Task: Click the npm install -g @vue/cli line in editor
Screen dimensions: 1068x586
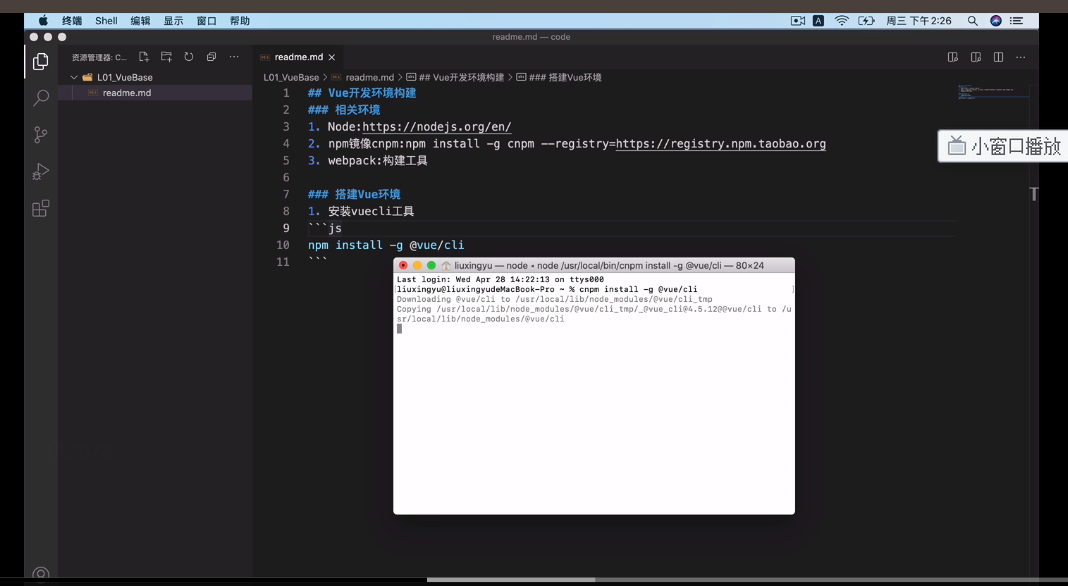Action: click(x=386, y=245)
